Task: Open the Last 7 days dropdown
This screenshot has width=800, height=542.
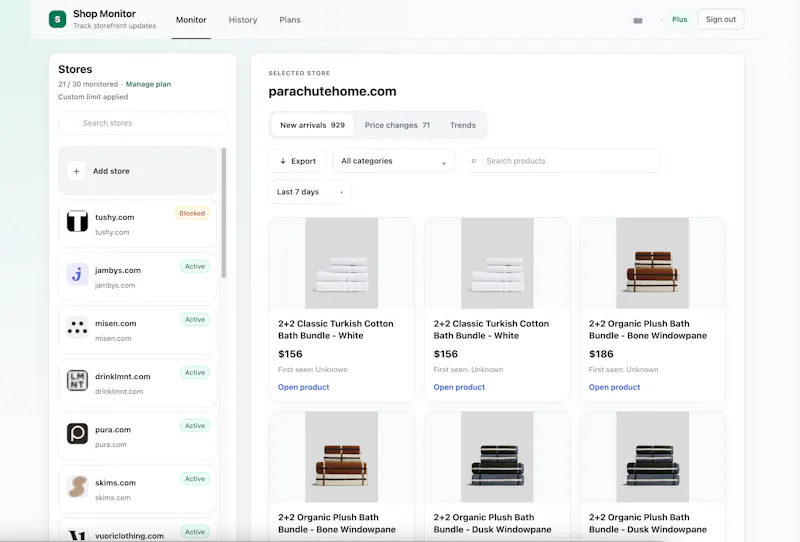Action: point(310,192)
